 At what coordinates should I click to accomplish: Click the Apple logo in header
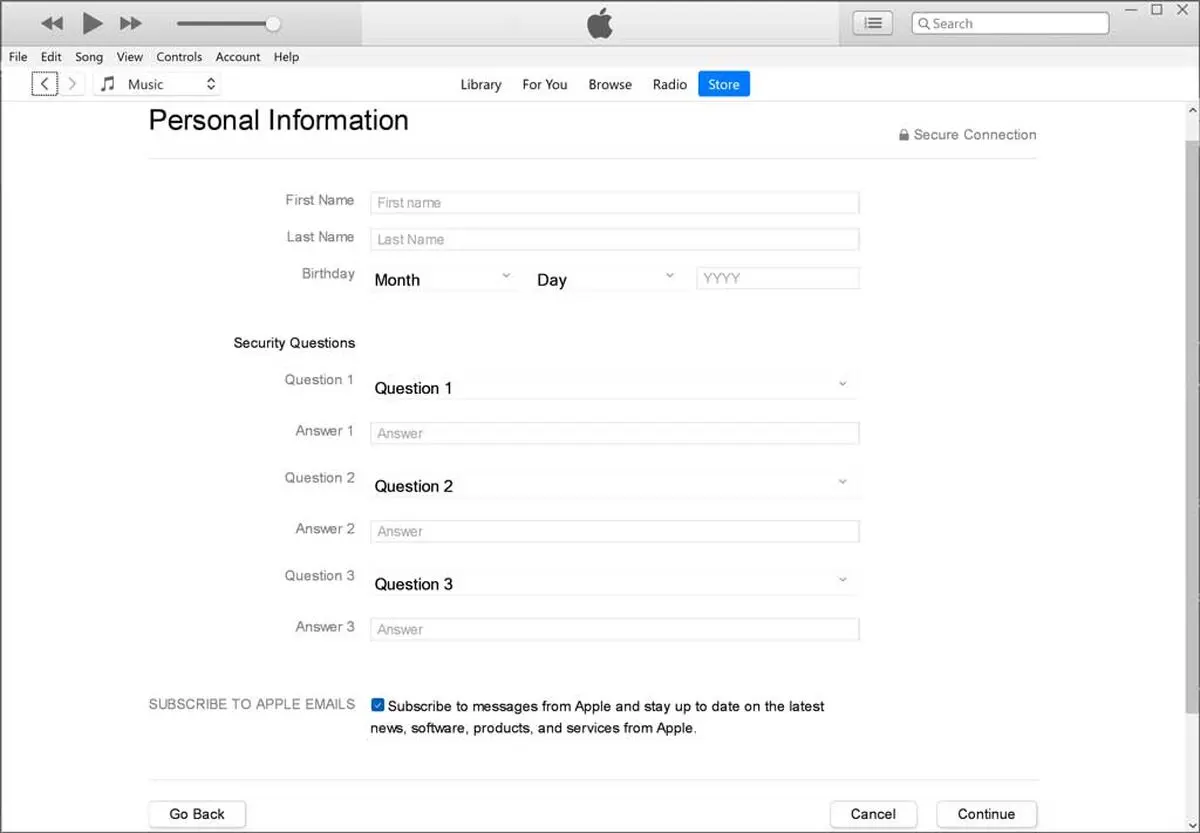click(600, 23)
